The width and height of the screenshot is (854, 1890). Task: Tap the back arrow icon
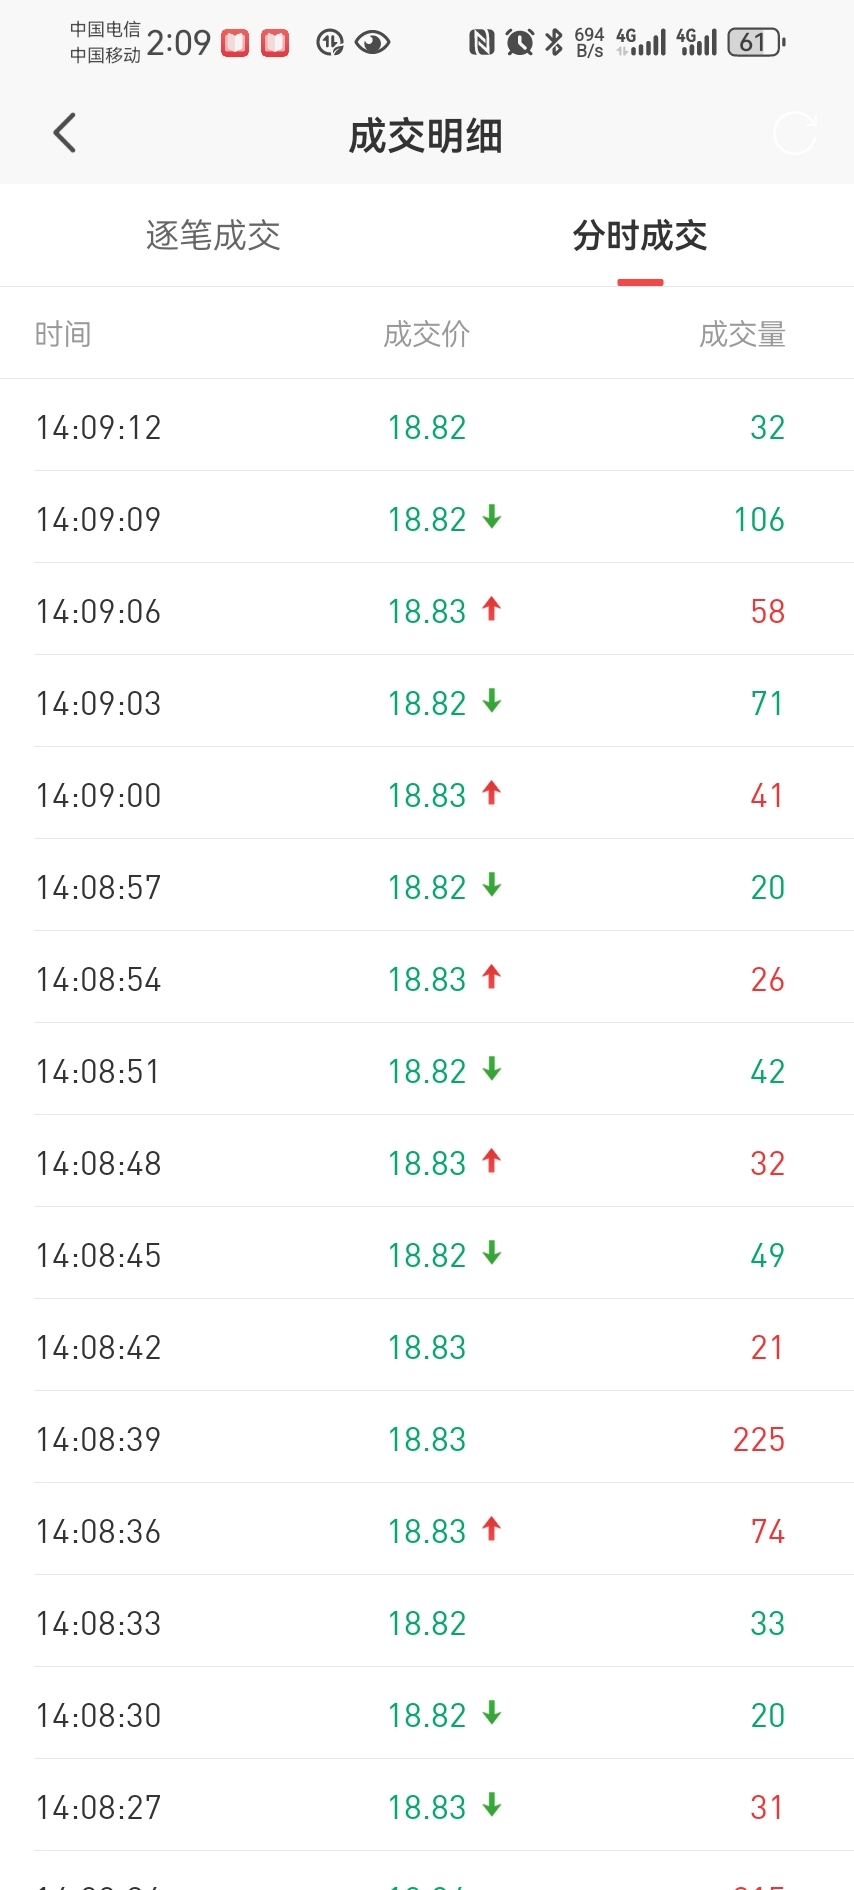65,133
